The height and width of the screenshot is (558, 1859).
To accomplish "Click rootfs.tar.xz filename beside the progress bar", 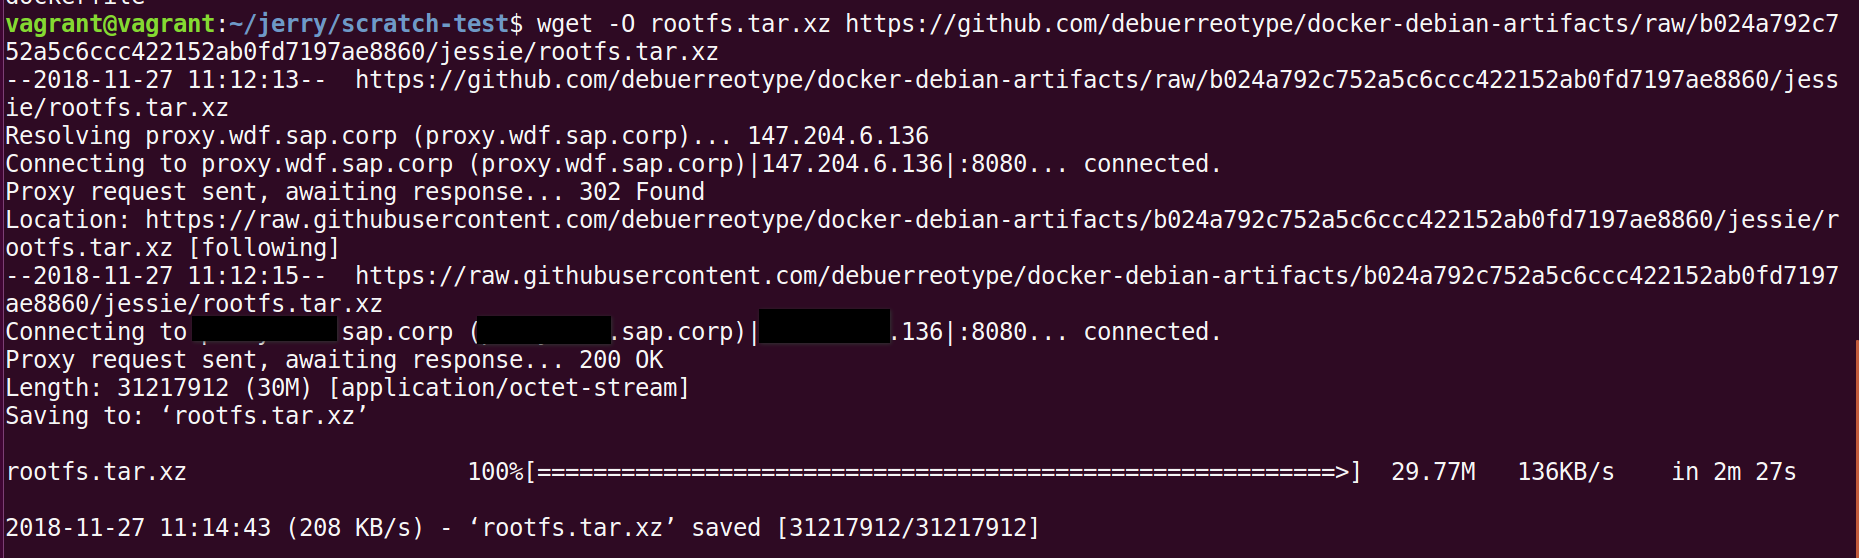I will click(x=96, y=472).
